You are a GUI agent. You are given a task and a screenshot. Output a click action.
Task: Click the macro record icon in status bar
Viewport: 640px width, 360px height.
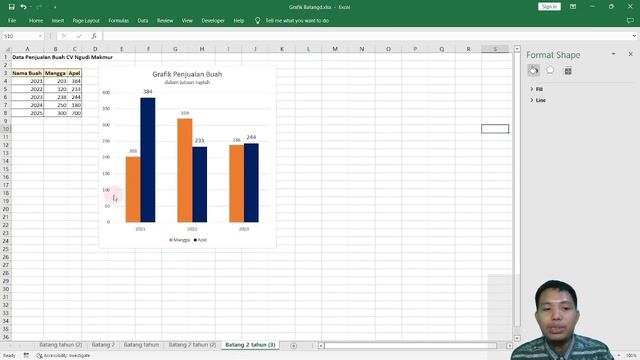[x=26, y=356]
